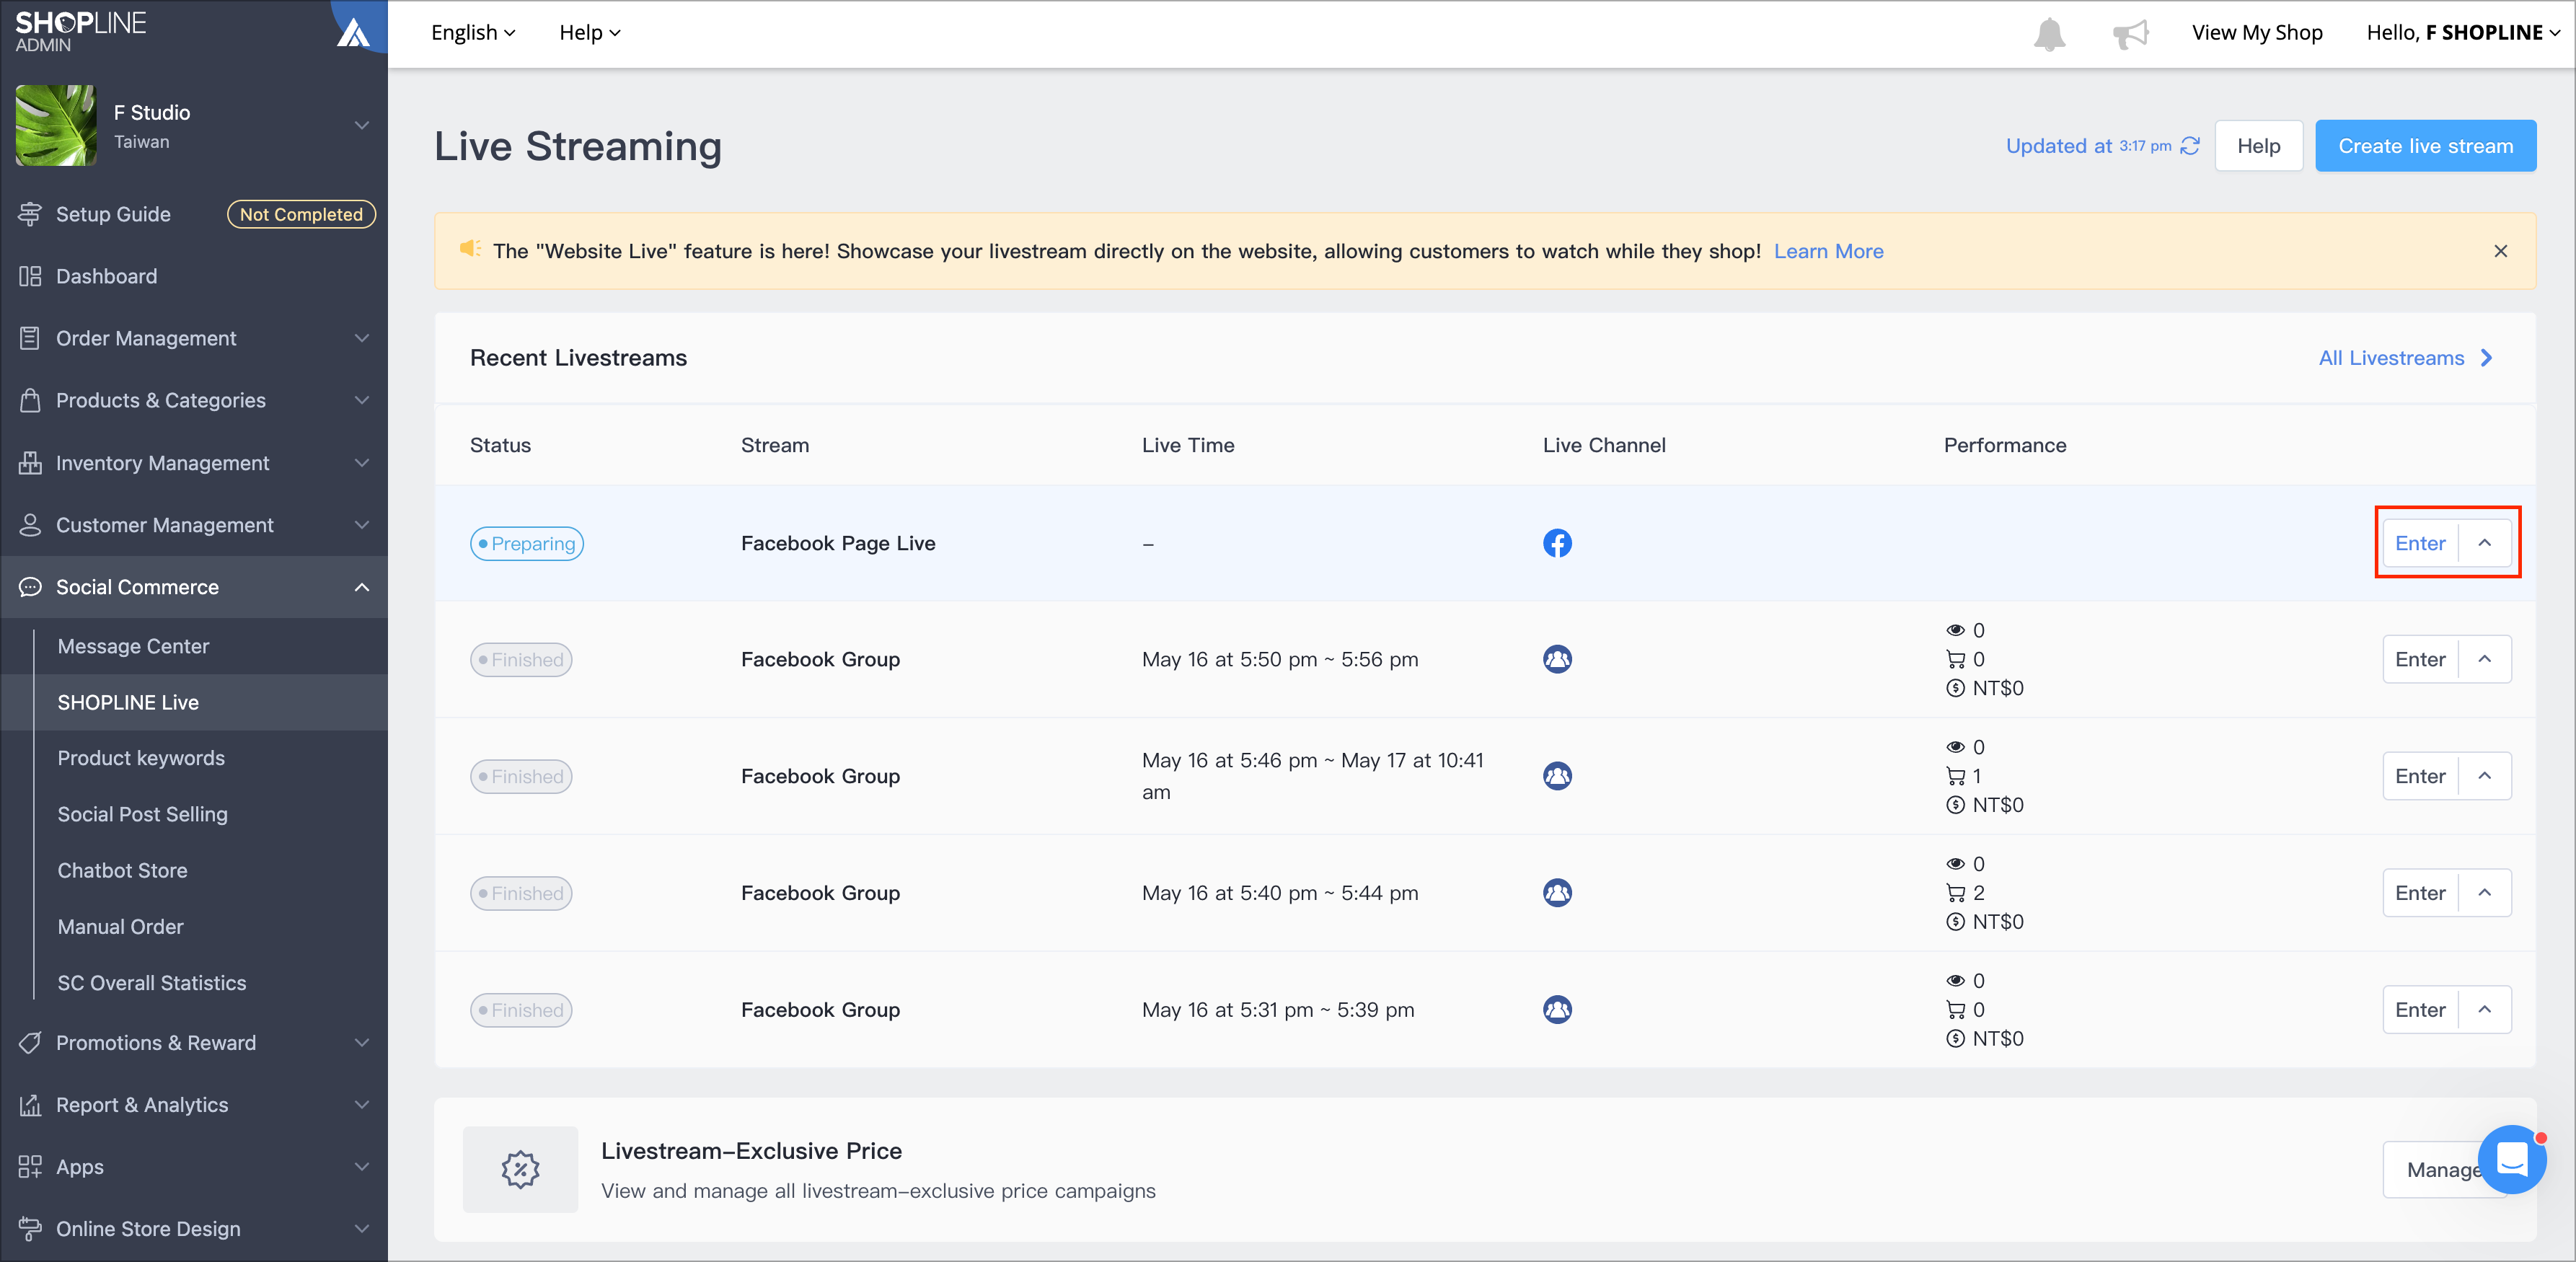
Task: Collapse the Social Commerce menu
Action: [x=362, y=587]
